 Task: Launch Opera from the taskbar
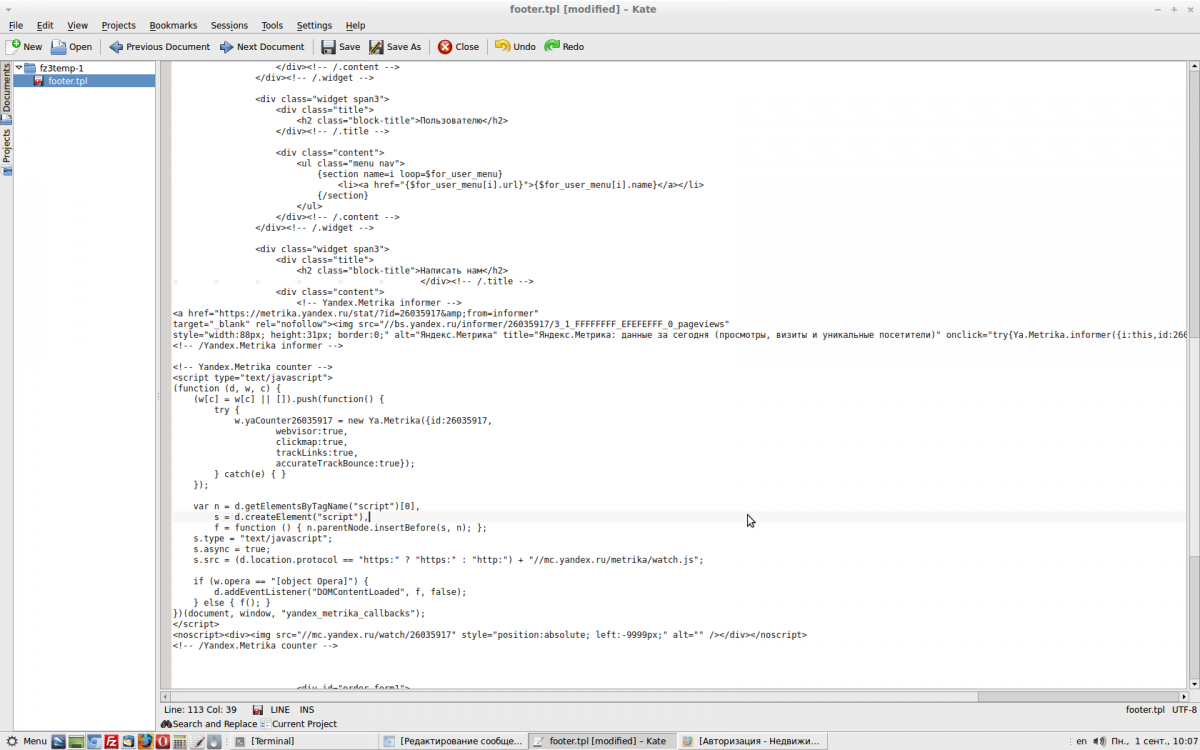coord(162,741)
